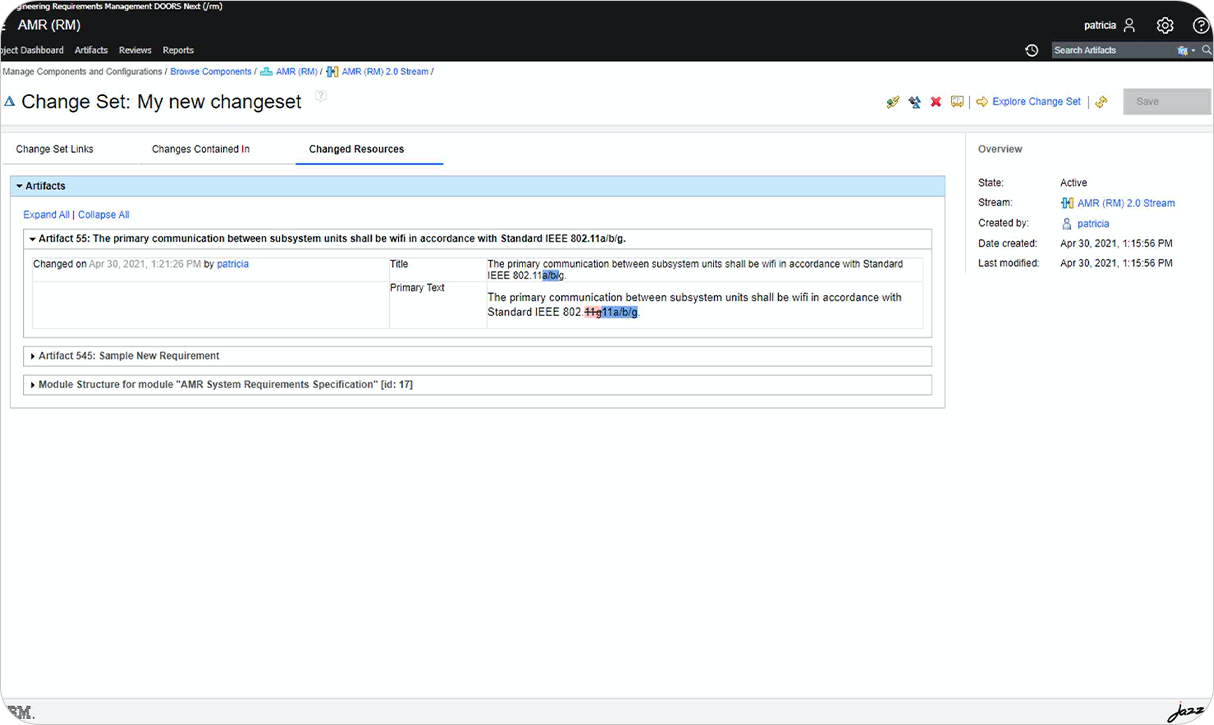Follow Browse Components breadcrumb link
Screen dimensions: 1214x725
(x=211, y=72)
